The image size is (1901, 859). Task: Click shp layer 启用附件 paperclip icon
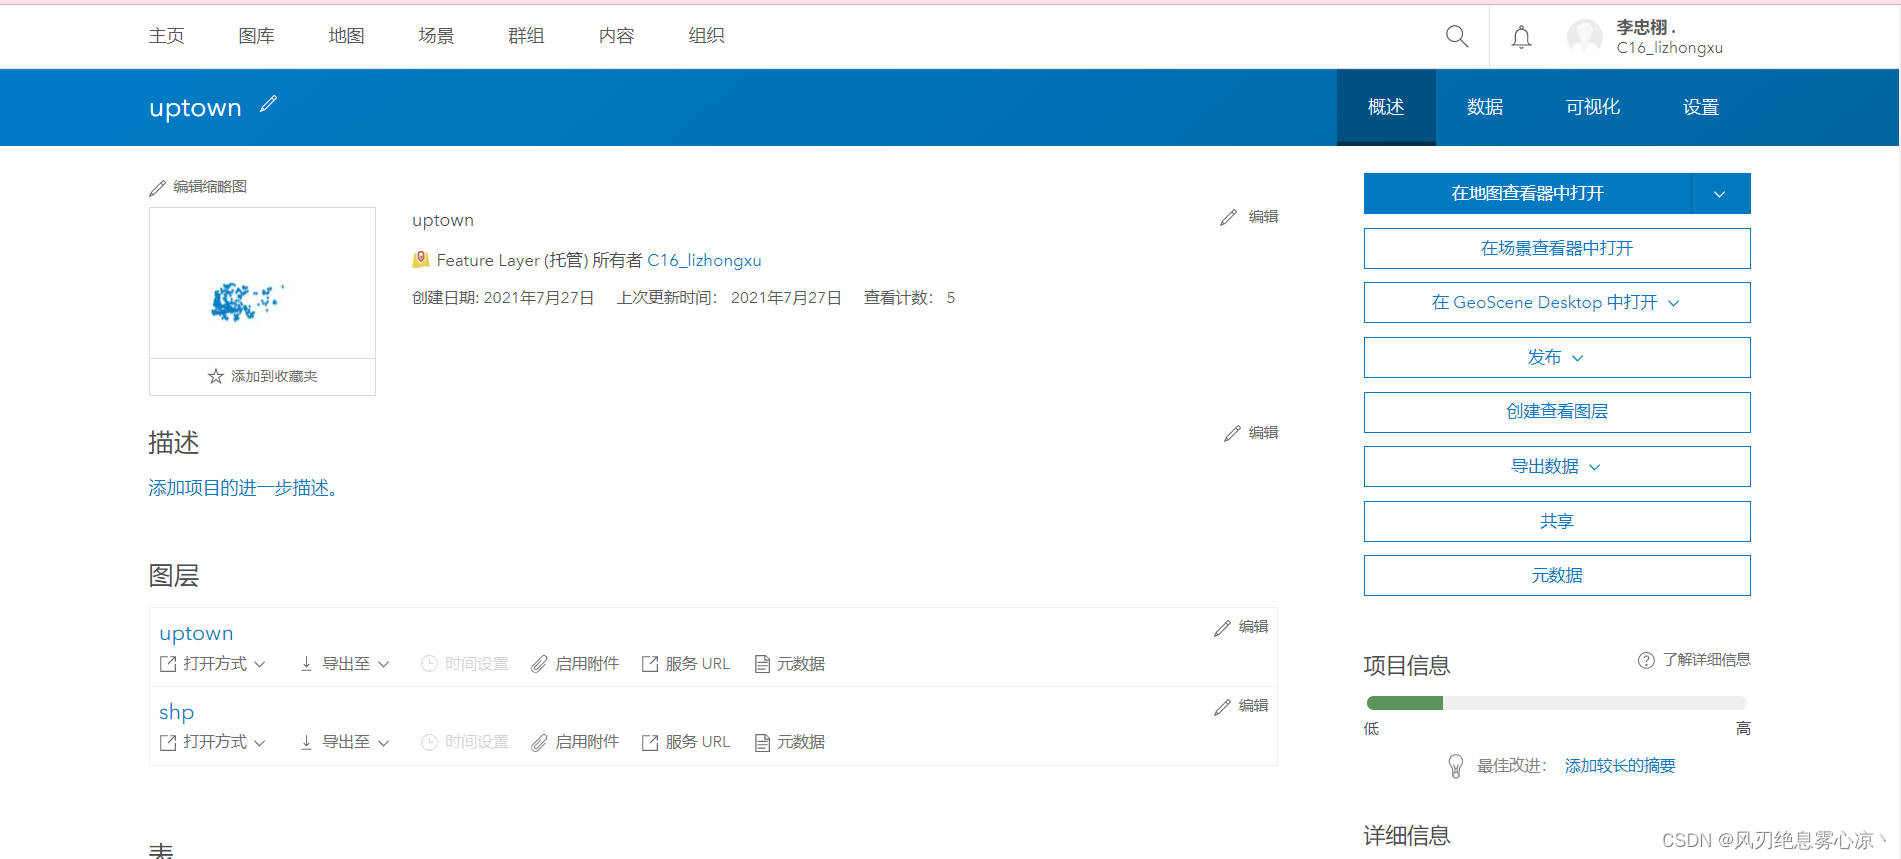coord(539,742)
